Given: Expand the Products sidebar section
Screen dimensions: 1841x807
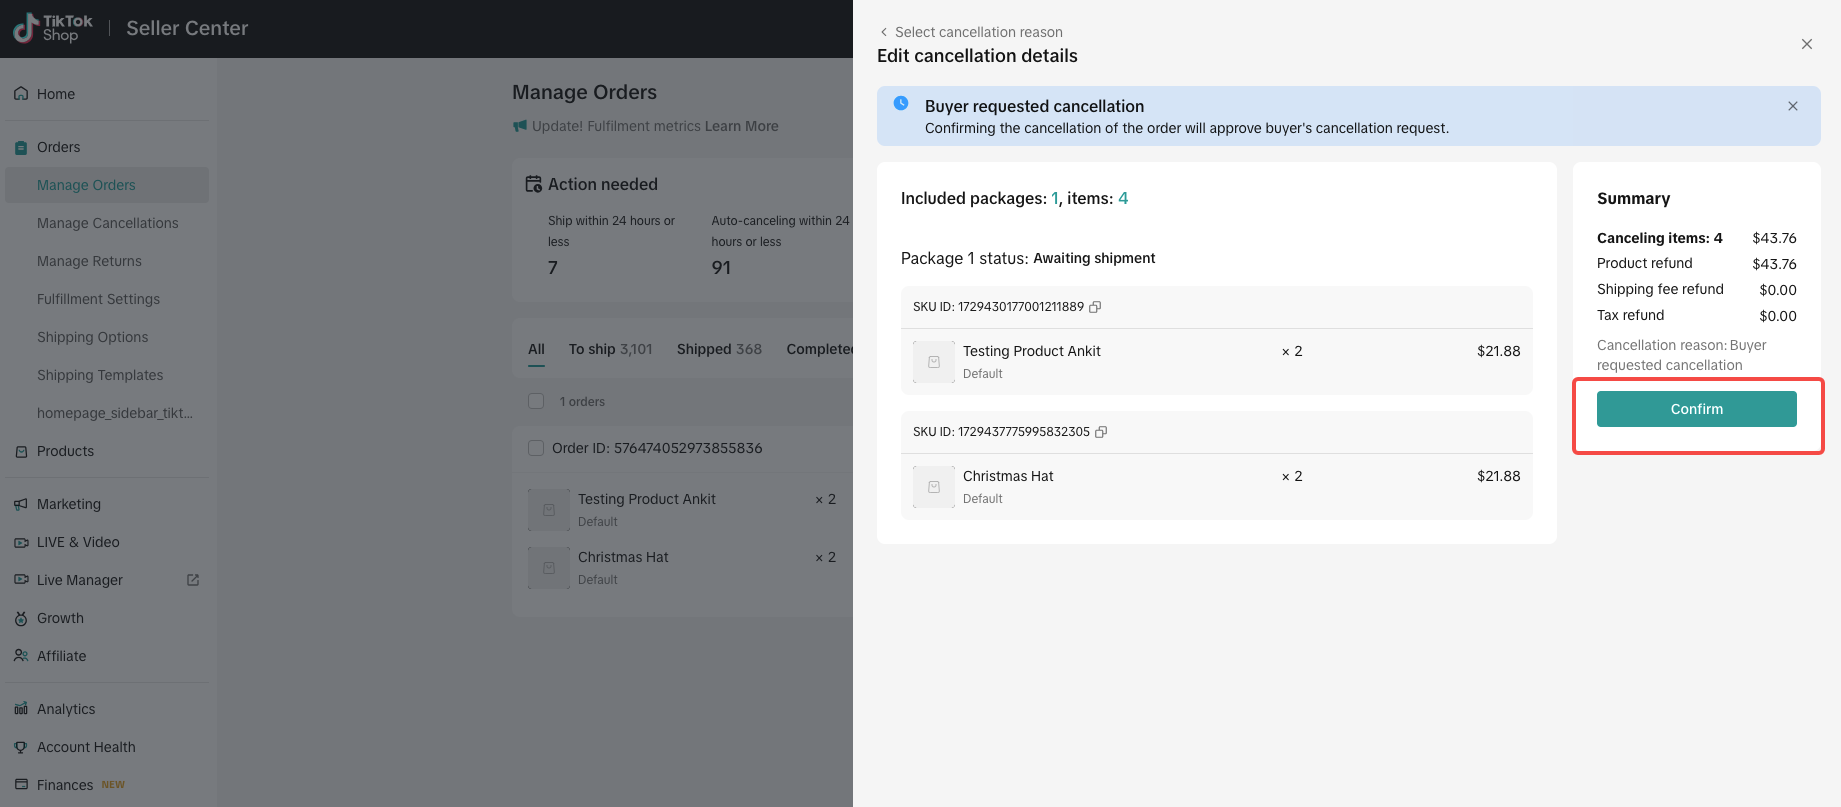Looking at the screenshot, I should tap(65, 451).
